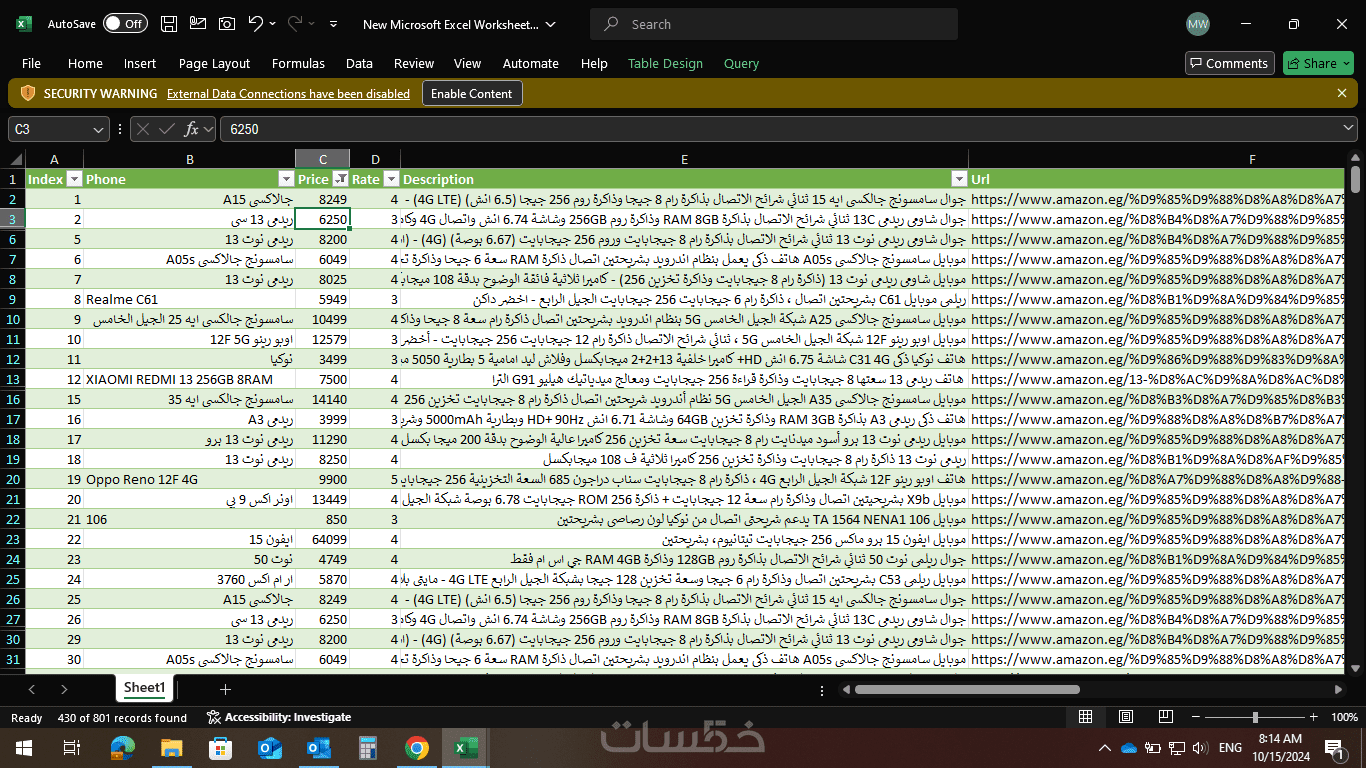Open the filtered Price column dropdown
1366x768 pixels.
(340, 179)
